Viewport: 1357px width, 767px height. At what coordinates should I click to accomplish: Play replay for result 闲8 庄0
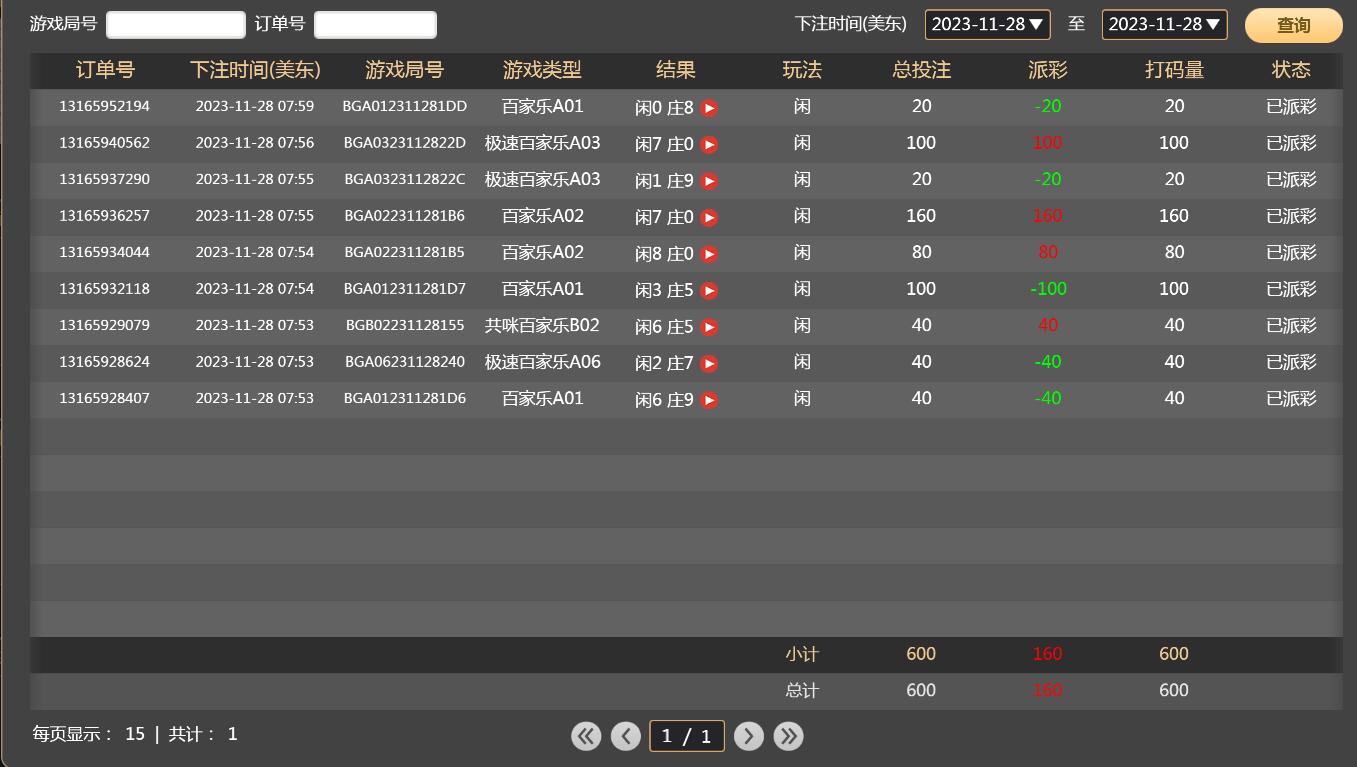pos(709,254)
